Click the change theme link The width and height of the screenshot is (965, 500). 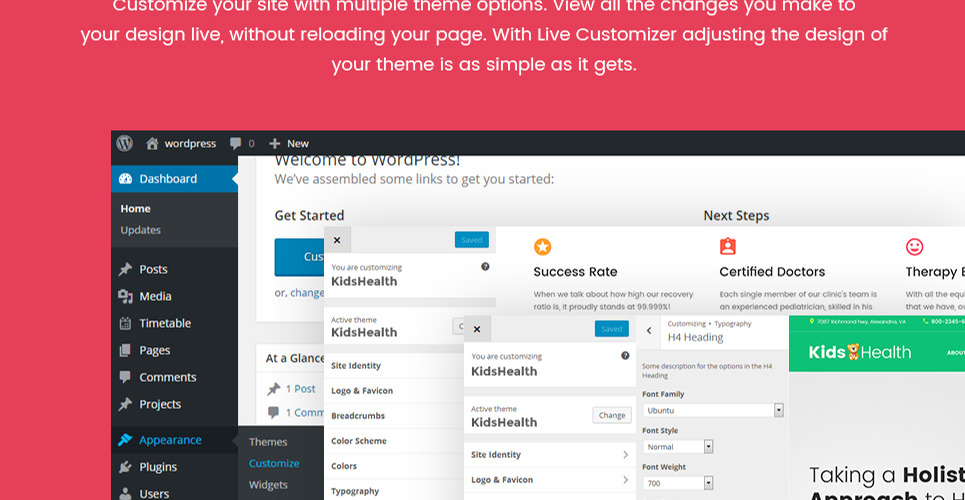pos(307,293)
